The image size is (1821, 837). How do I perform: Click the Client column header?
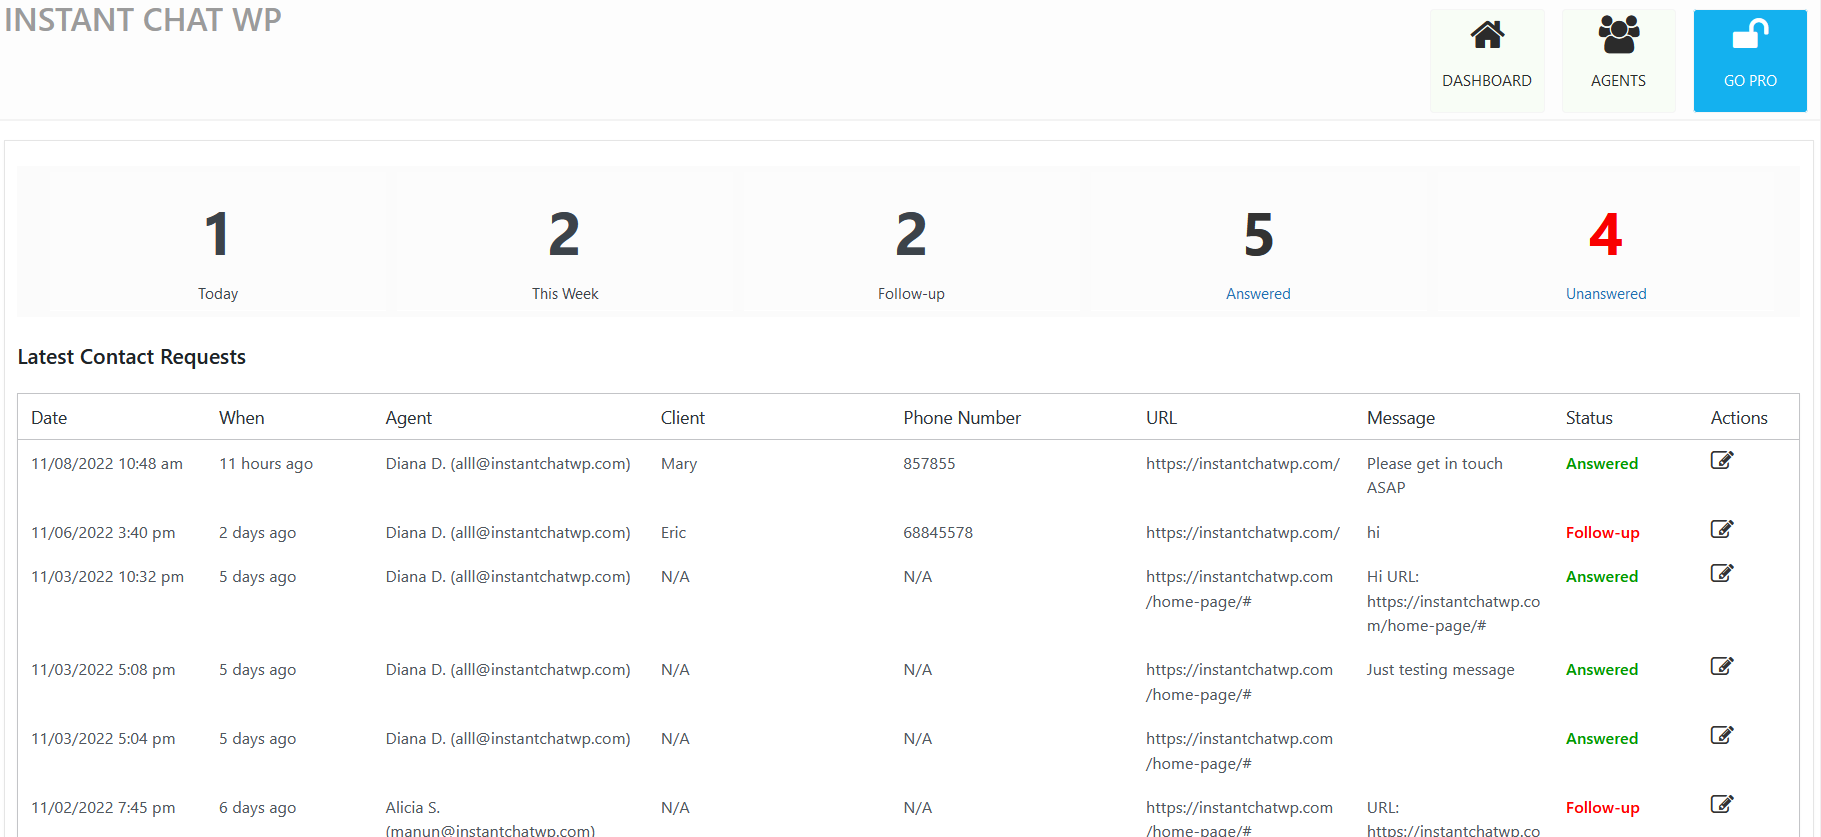(683, 418)
